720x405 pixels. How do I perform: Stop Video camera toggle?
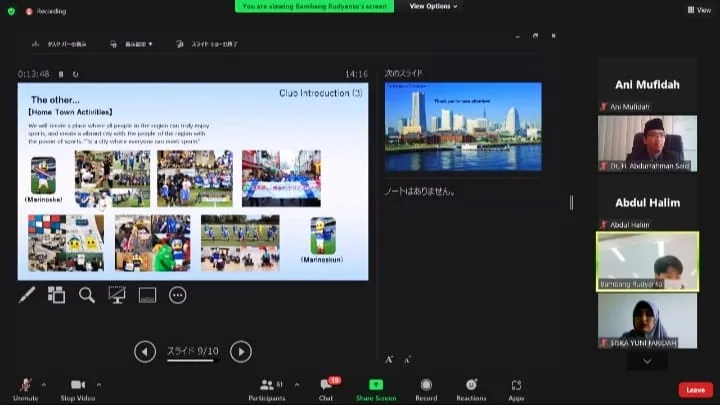pyautogui.click(x=78, y=389)
